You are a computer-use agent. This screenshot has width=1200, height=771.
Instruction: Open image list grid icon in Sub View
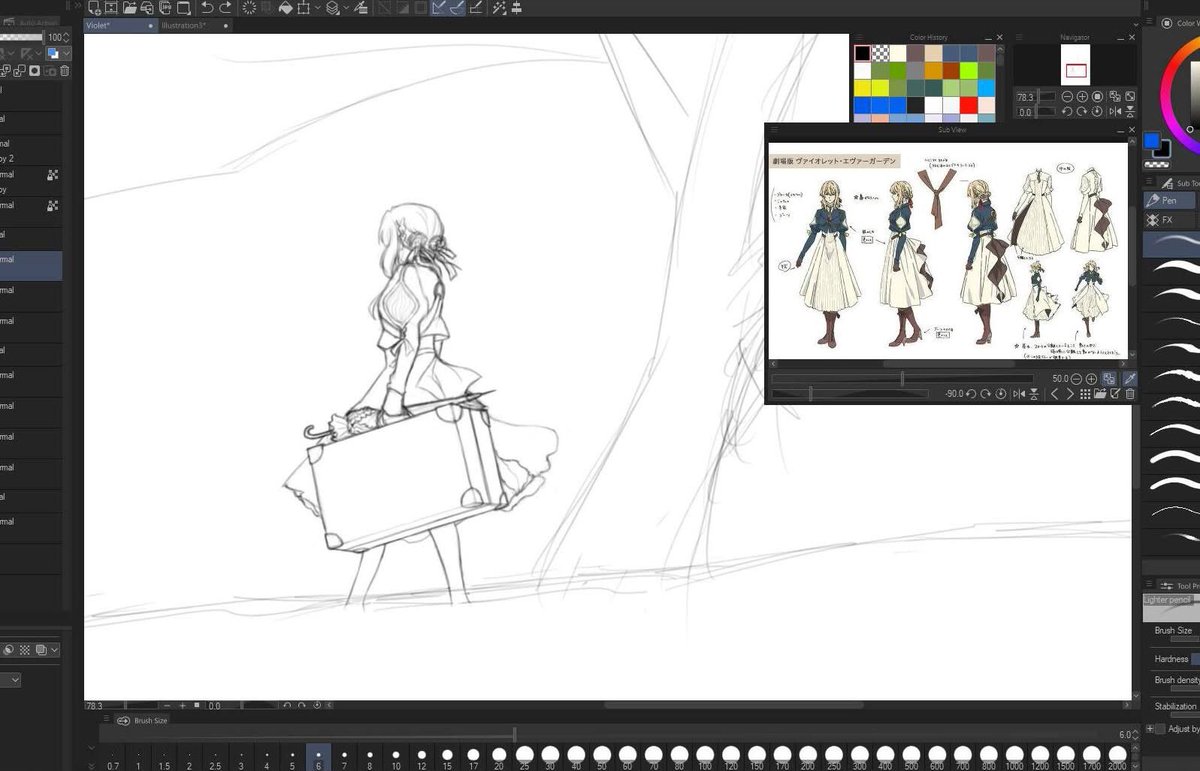pyautogui.click(x=1085, y=394)
